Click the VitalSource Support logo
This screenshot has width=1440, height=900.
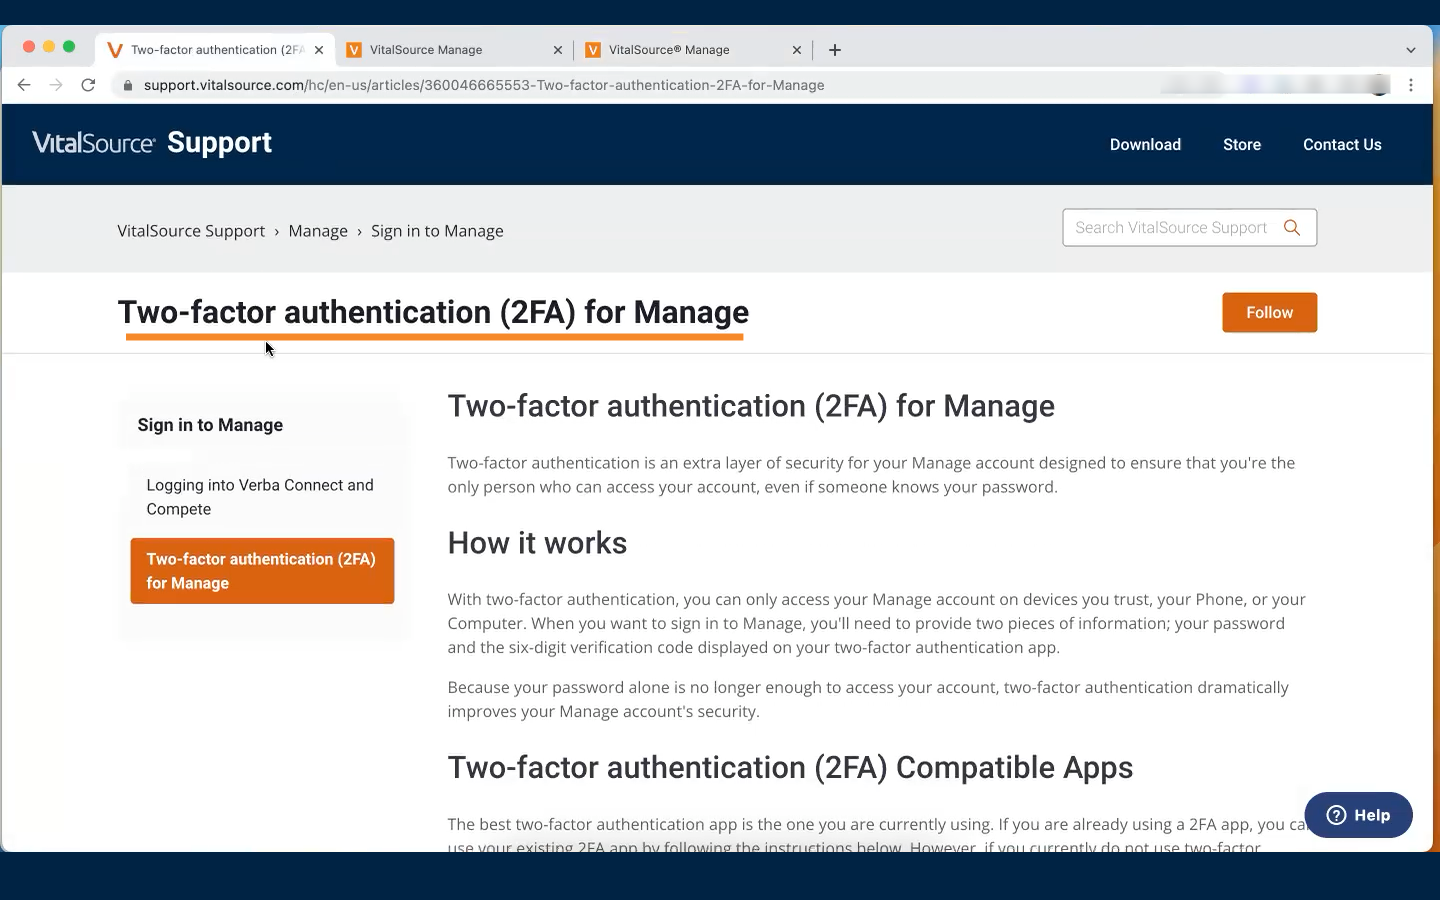[x=152, y=143]
